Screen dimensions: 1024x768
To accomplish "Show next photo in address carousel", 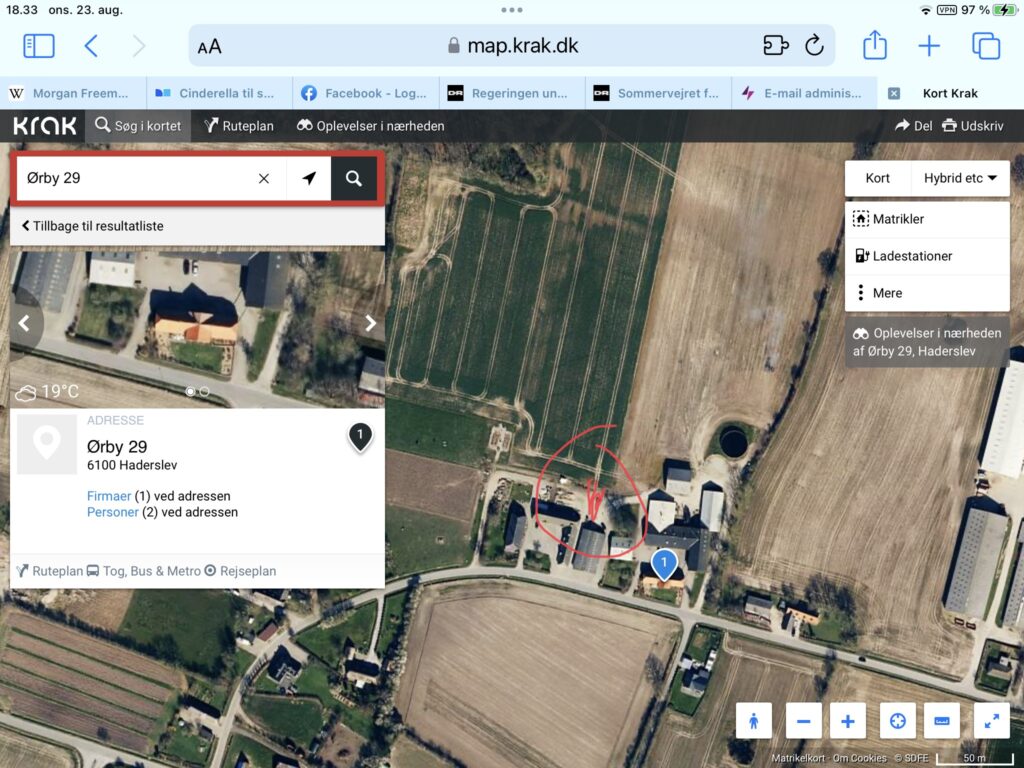I will 370,323.
